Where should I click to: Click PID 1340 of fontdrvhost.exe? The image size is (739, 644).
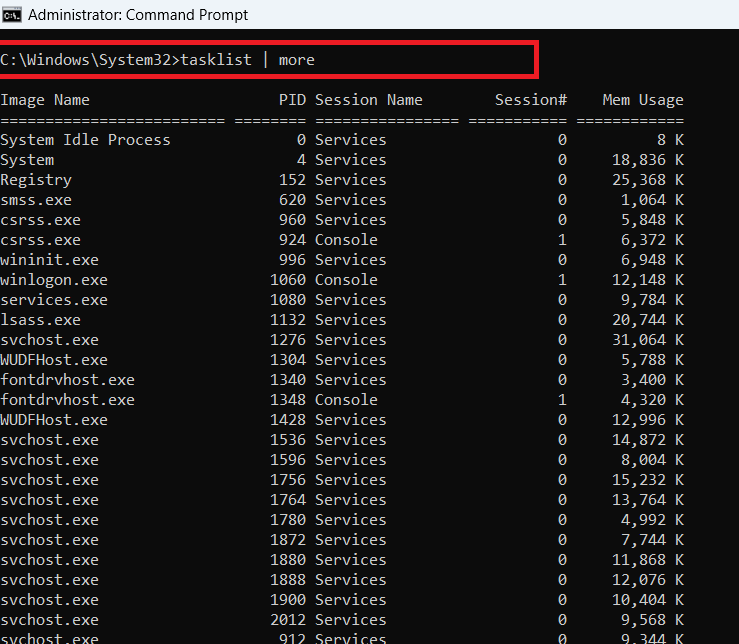(288, 380)
